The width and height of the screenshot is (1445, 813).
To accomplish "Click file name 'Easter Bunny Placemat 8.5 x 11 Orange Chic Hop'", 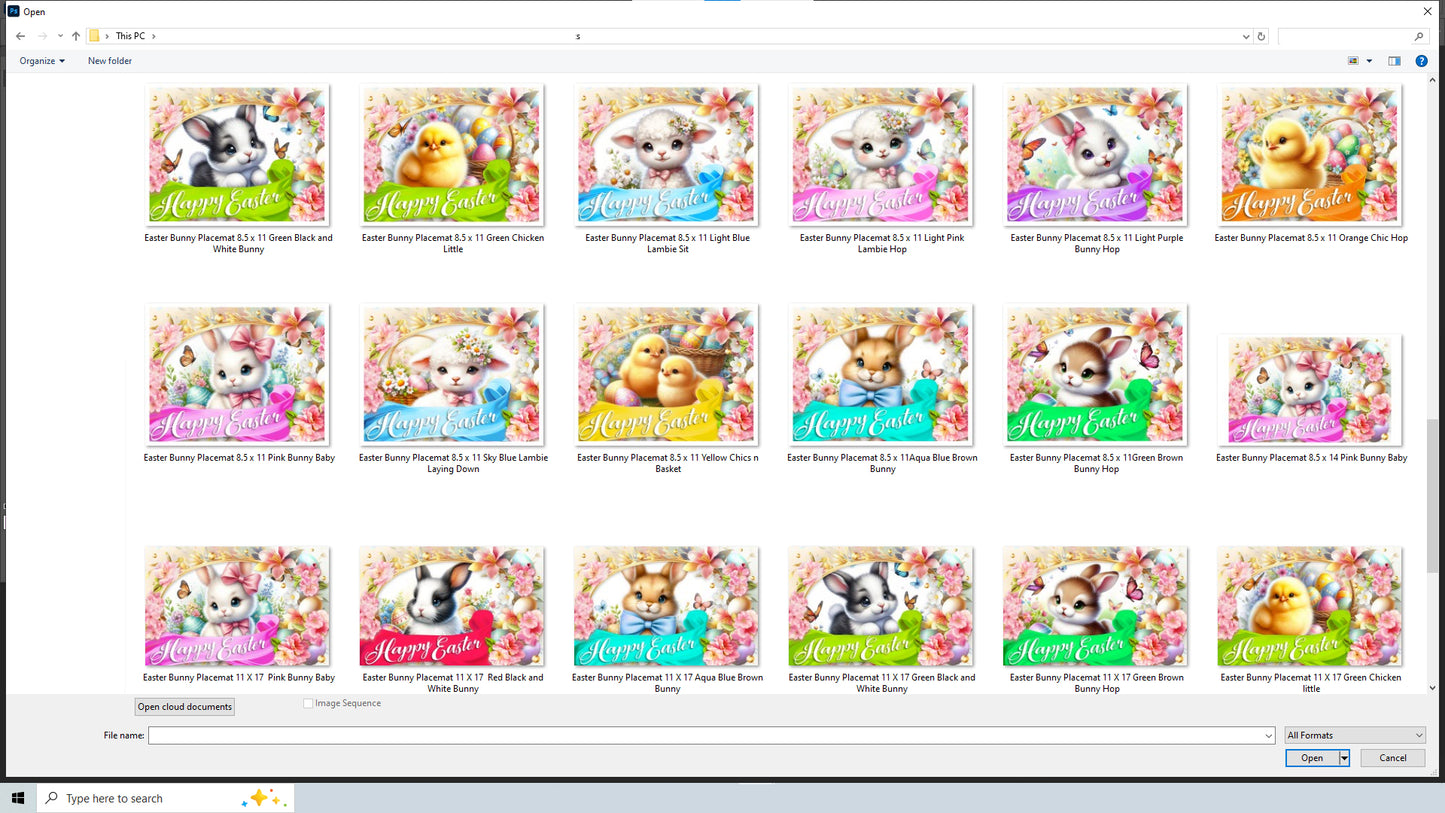I will point(1311,238).
